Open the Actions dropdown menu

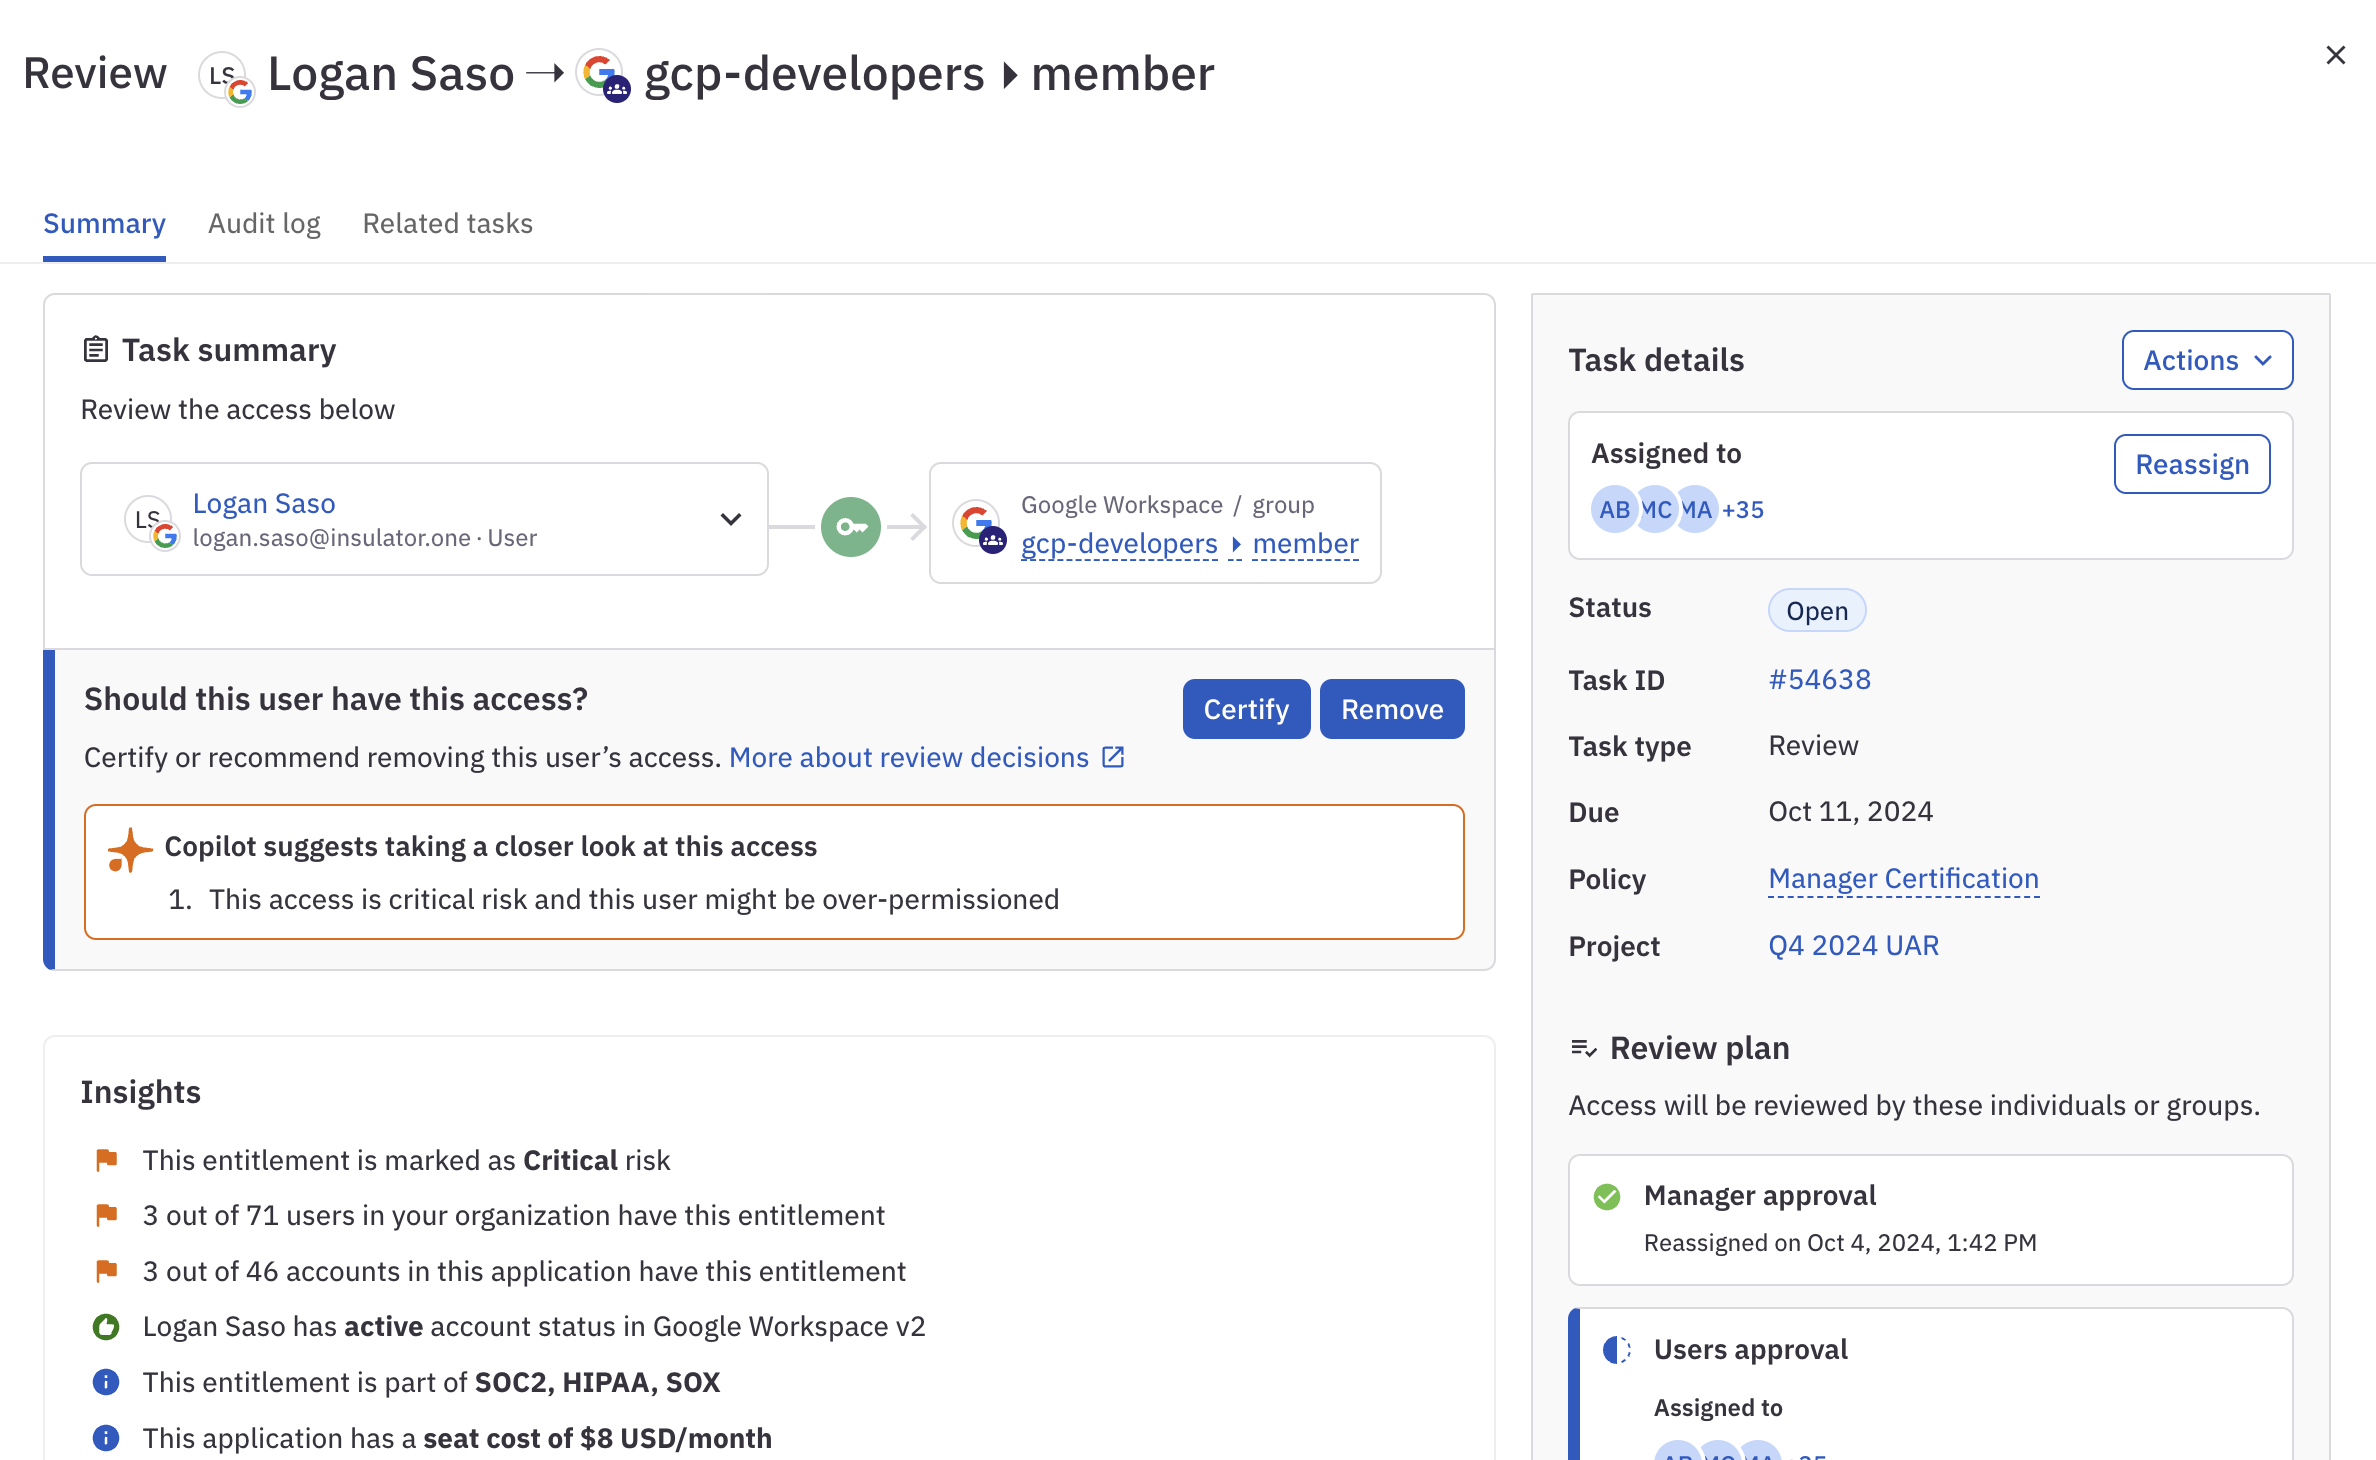(2206, 358)
